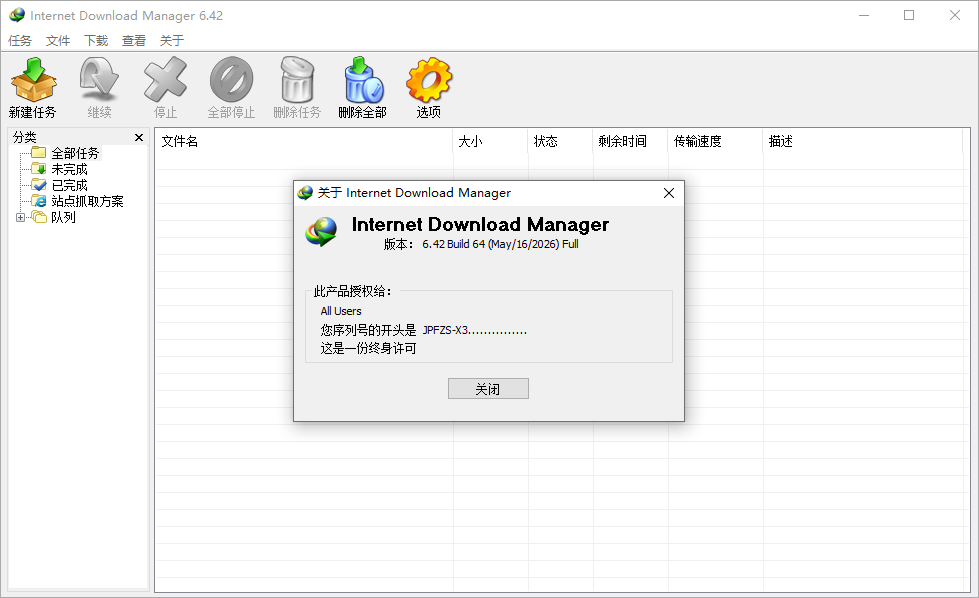Sort by 状态 column header
Image resolution: width=979 pixels, height=598 pixels.
tap(561, 141)
